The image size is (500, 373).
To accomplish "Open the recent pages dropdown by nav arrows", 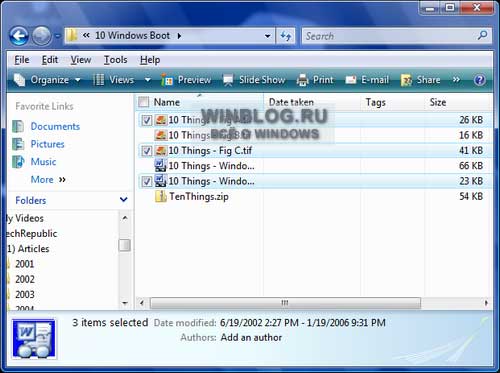I will [x=57, y=36].
